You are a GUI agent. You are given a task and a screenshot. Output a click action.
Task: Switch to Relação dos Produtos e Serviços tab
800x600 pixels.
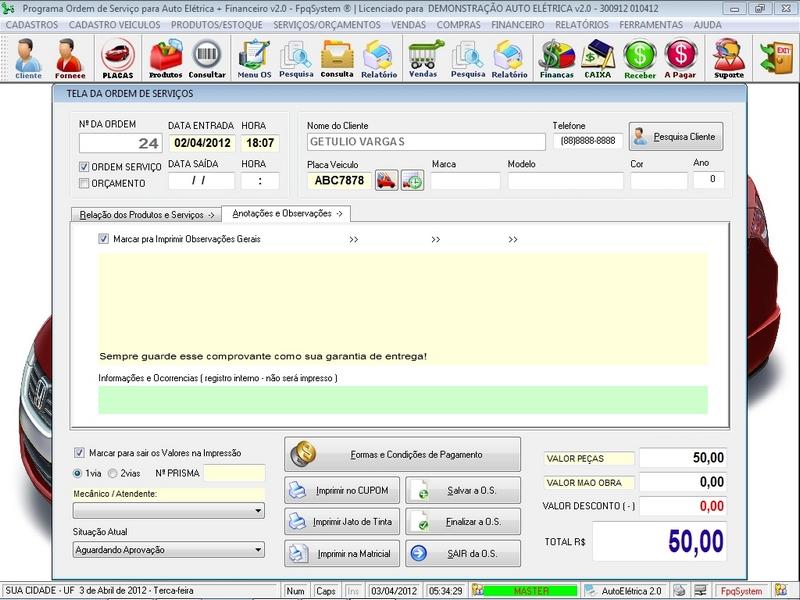(146, 215)
